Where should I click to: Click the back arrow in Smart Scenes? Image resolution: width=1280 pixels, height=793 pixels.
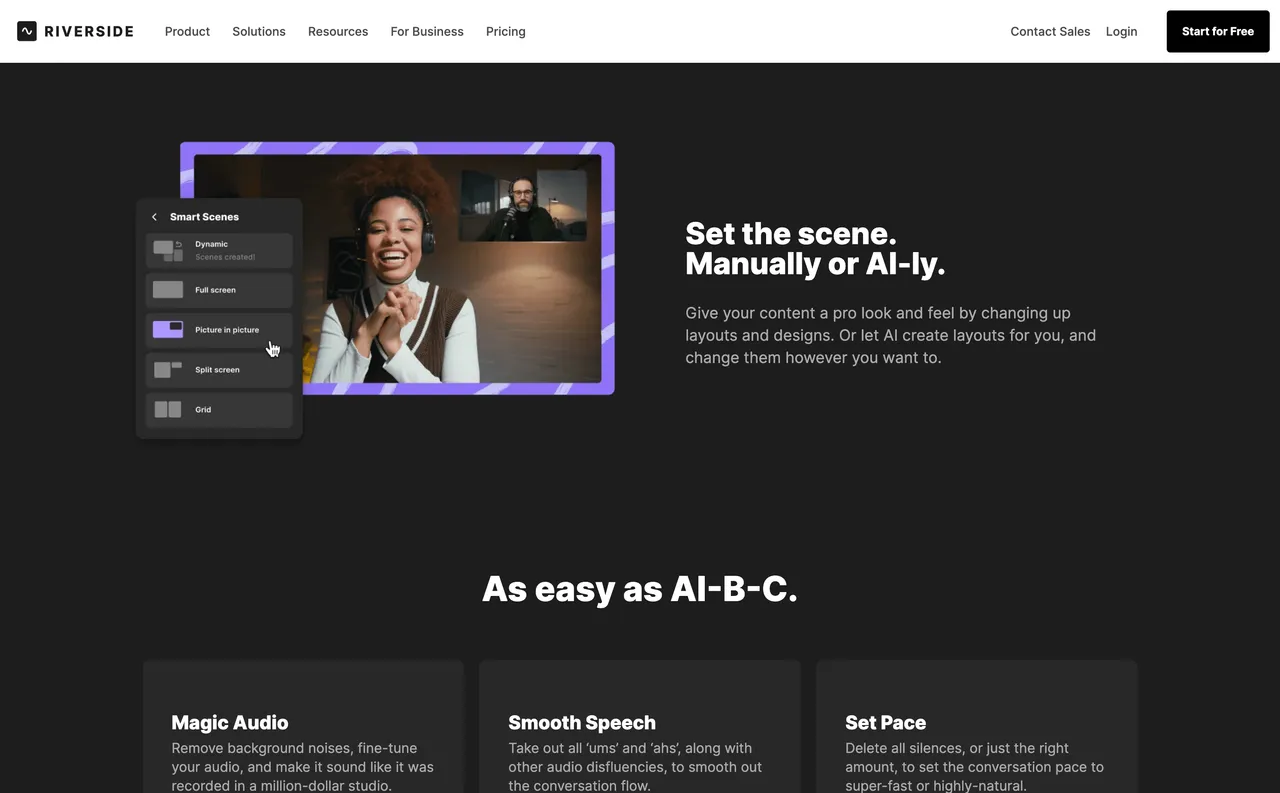pyautogui.click(x=154, y=217)
